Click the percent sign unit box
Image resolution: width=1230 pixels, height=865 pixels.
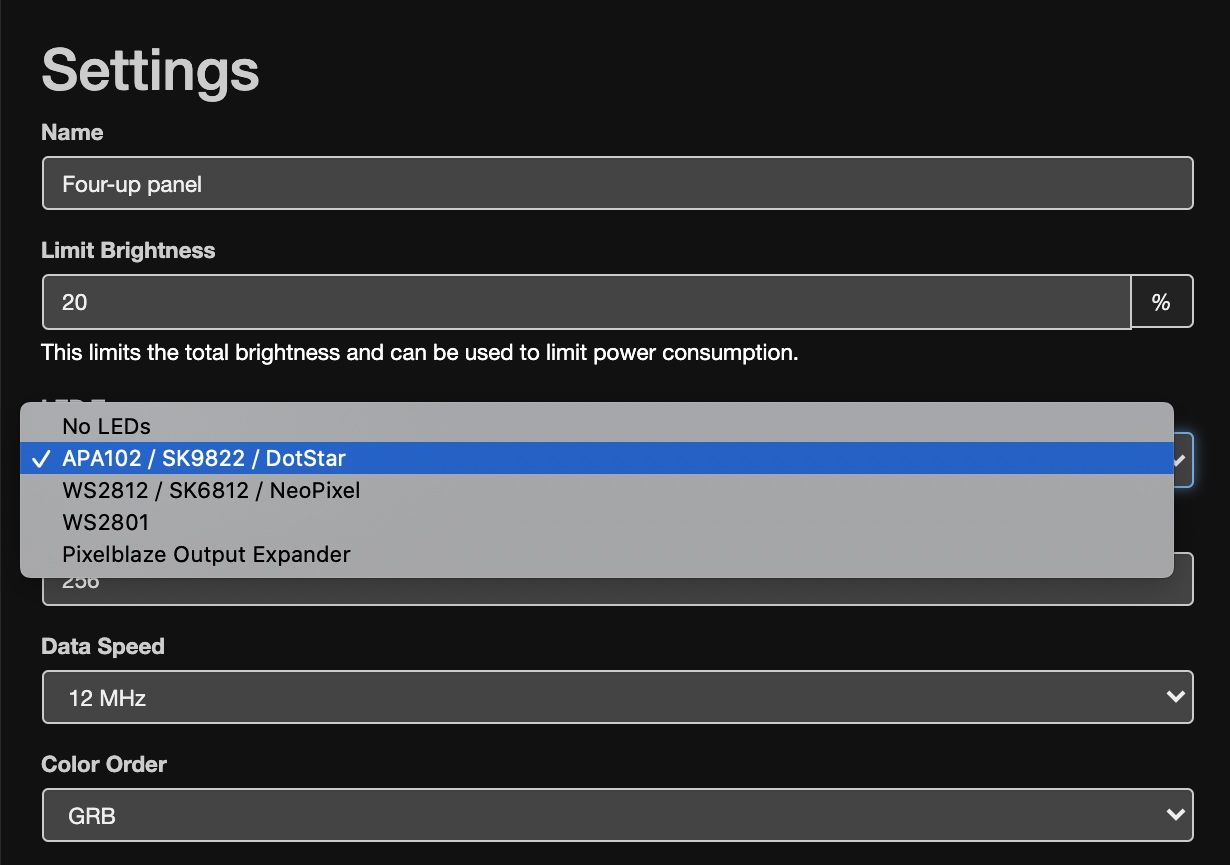point(1161,302)
